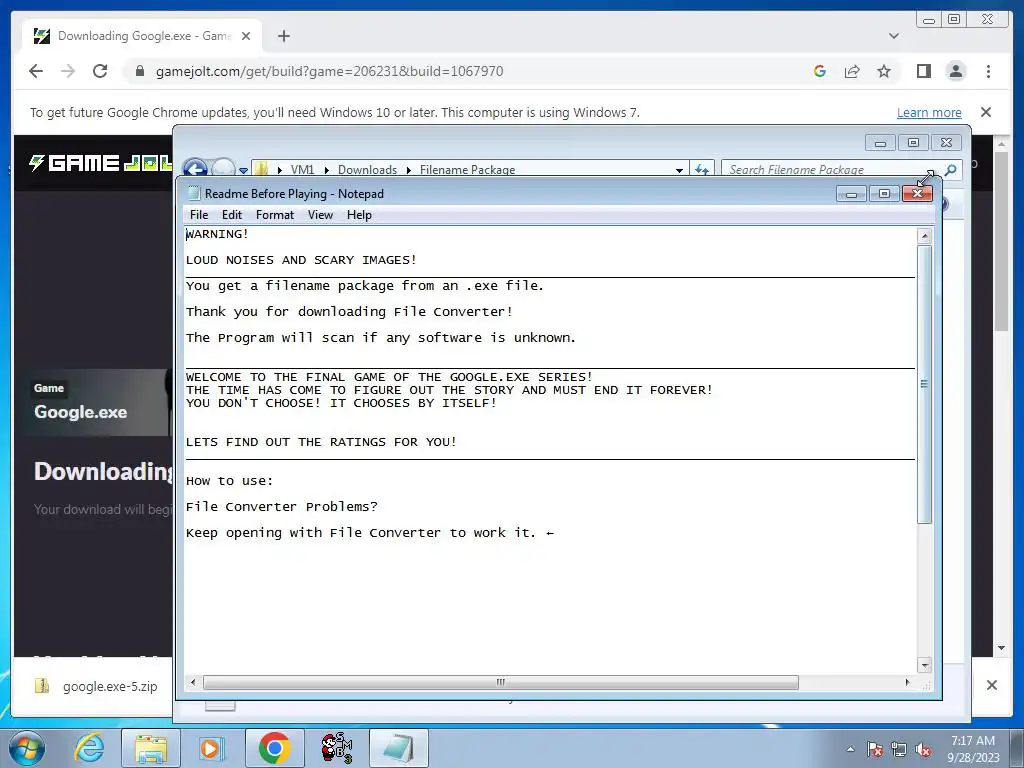Screen dimensions: 1024x768
Task: Expand the Chrome tab search dropdown
Action: pyautogui.click(x=894, y=36)
